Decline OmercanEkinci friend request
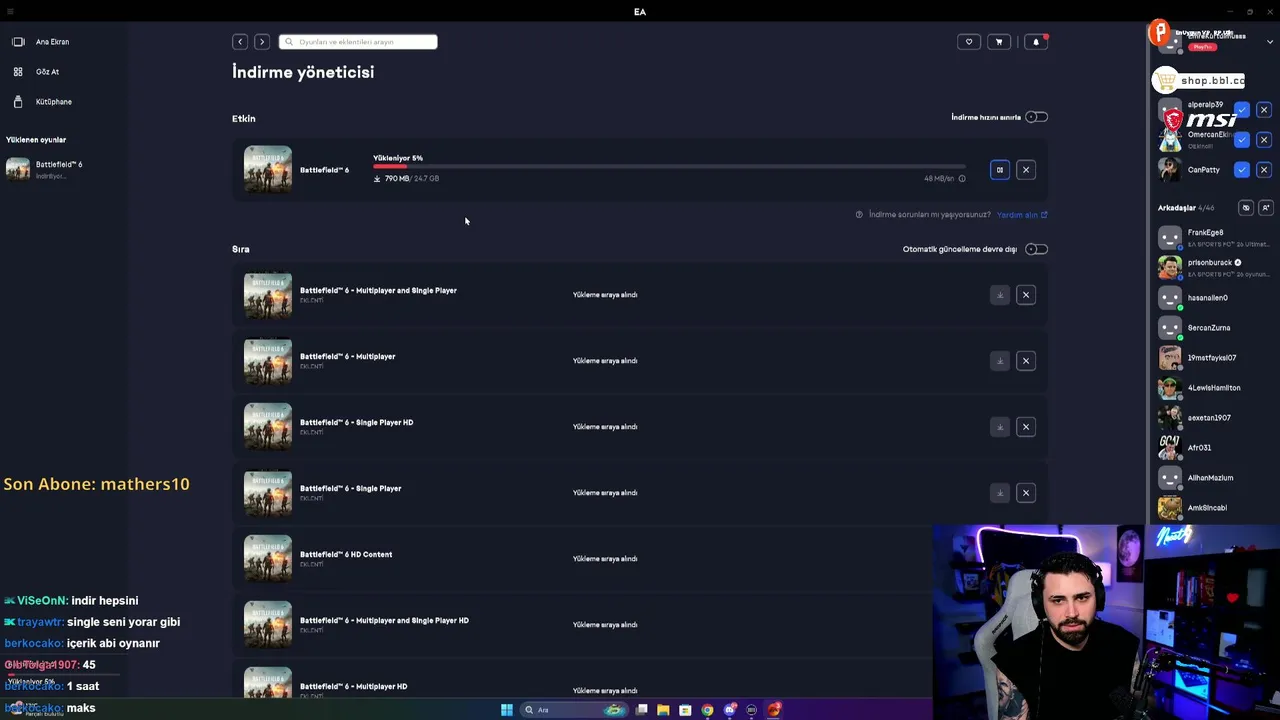This screenshot has height=720, width=1280. coord(1264,140)
